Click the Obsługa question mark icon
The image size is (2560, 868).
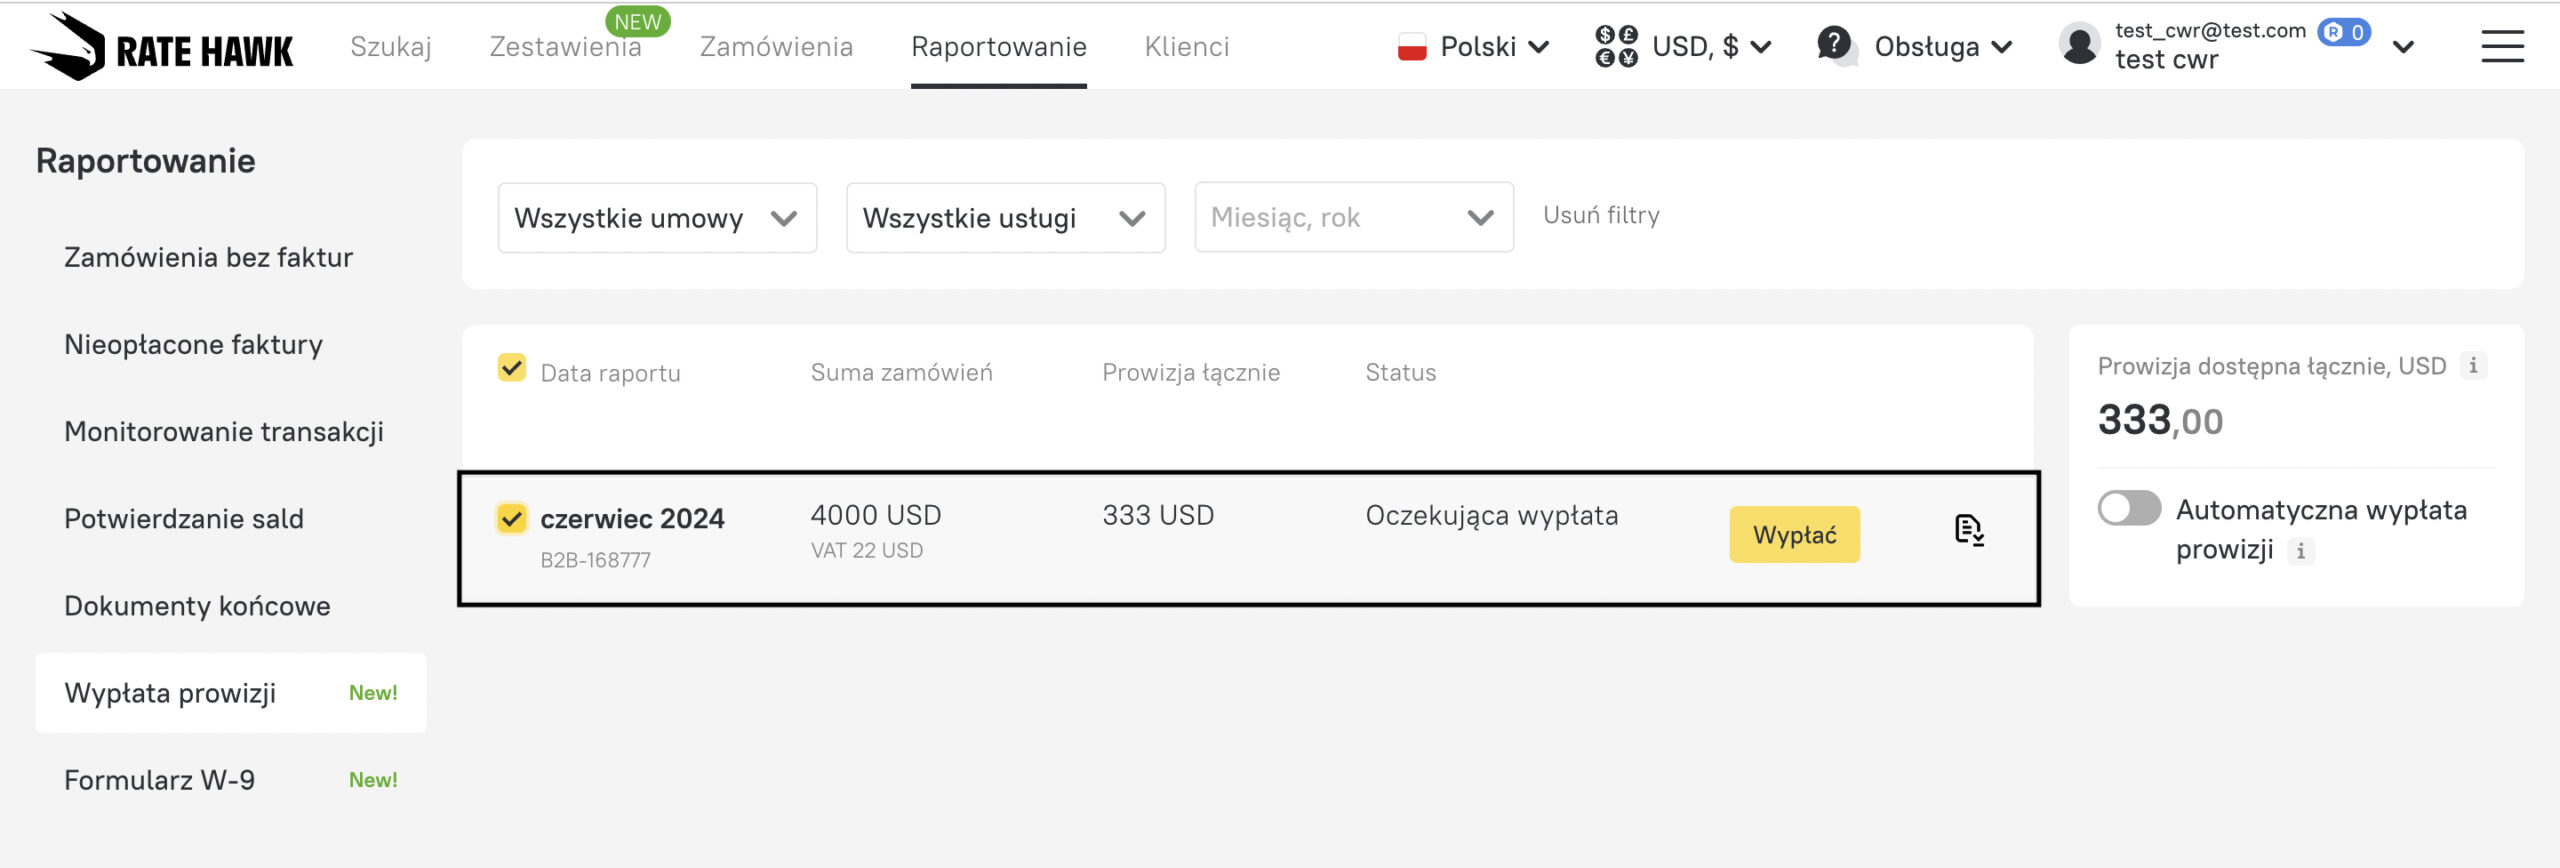[1835, 45]
